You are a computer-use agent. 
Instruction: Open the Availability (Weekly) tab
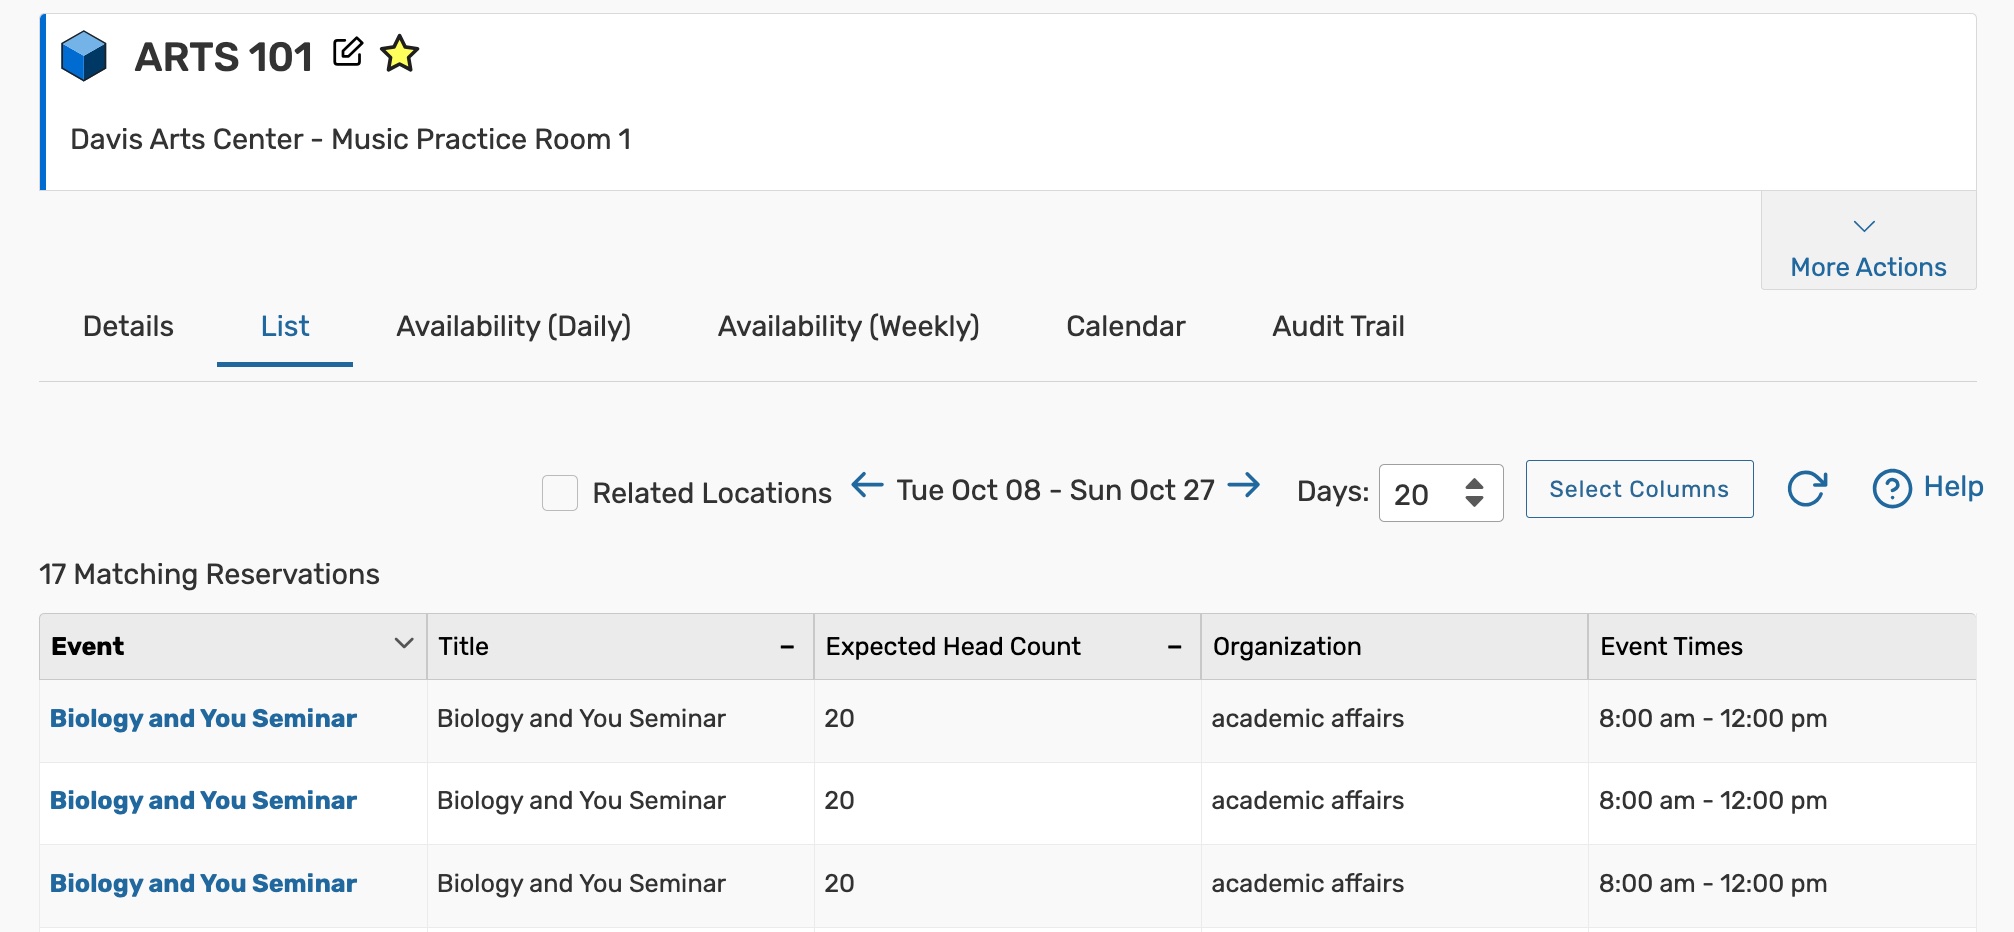pyautogui.click(x=848, y=326)
